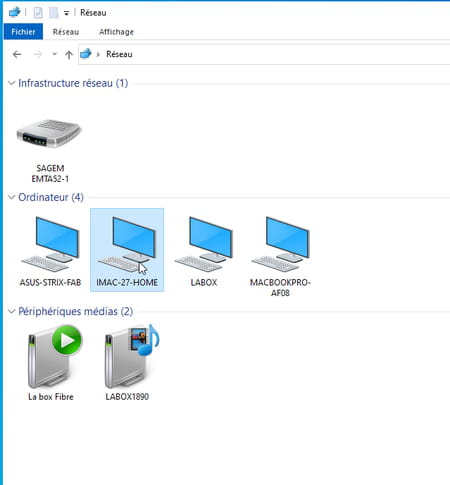Select the LABOX computer icon

point(204,251)
